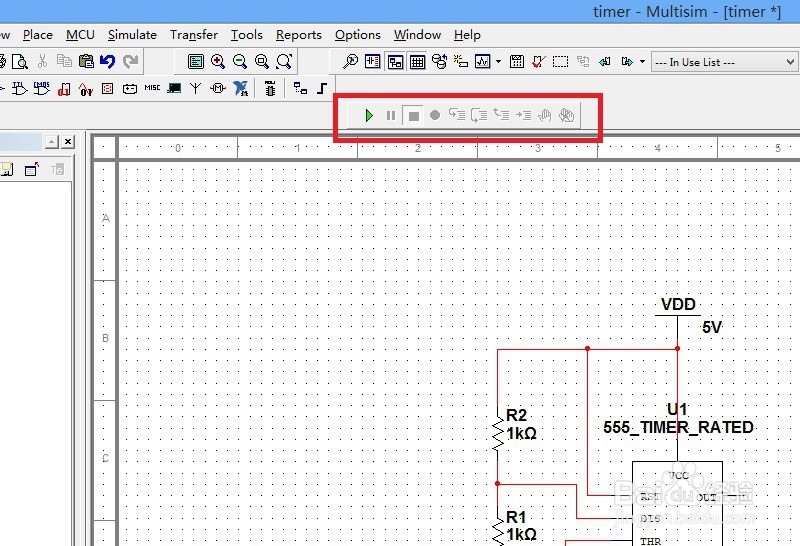Zoom in on the schematic
The image size is (800, 546).
point(218,62)
